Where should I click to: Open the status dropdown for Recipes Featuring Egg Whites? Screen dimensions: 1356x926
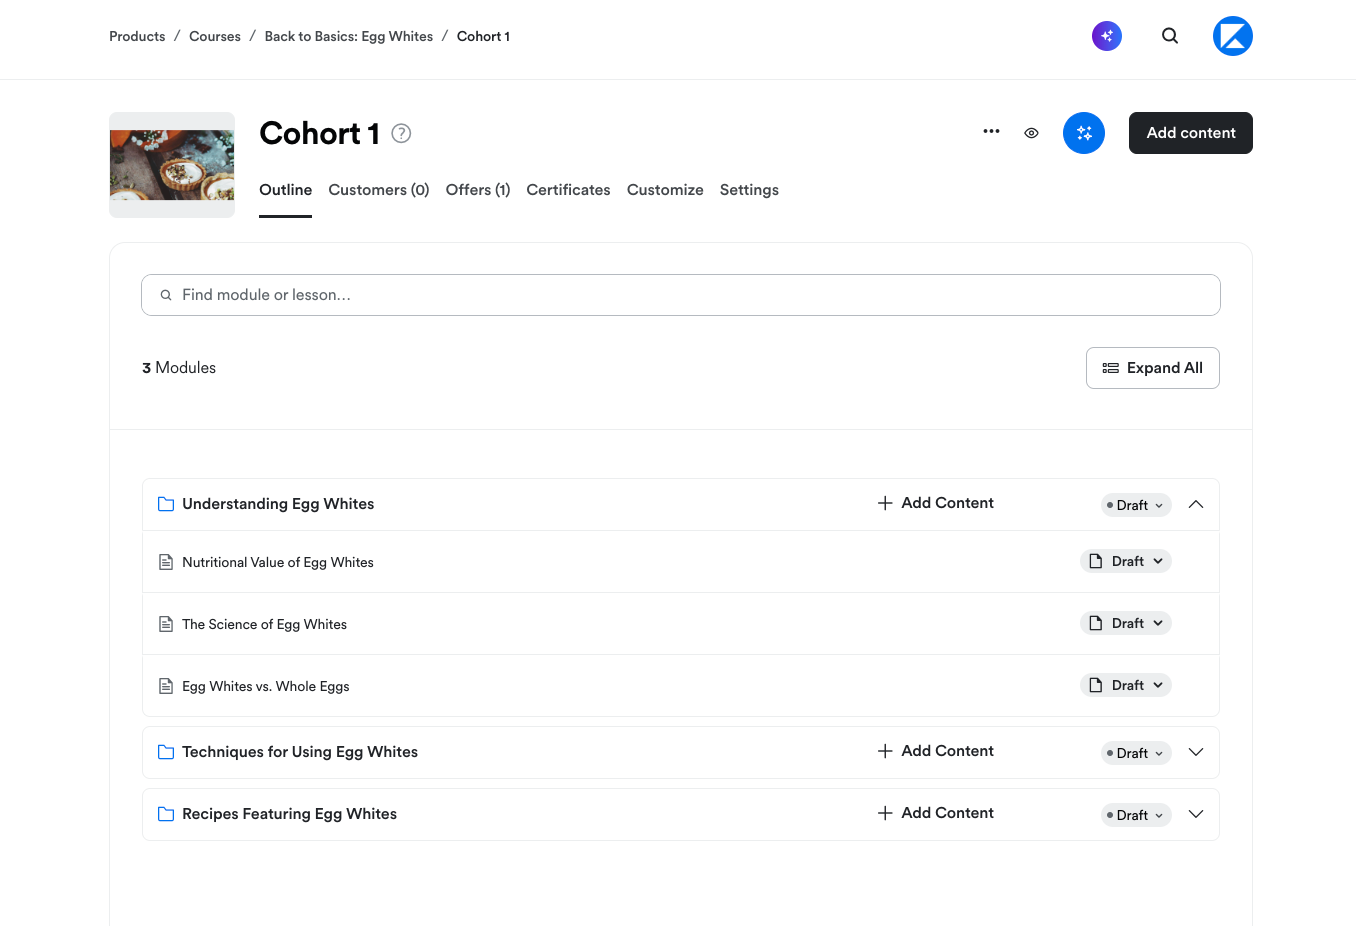click(x=1136, y=815)
